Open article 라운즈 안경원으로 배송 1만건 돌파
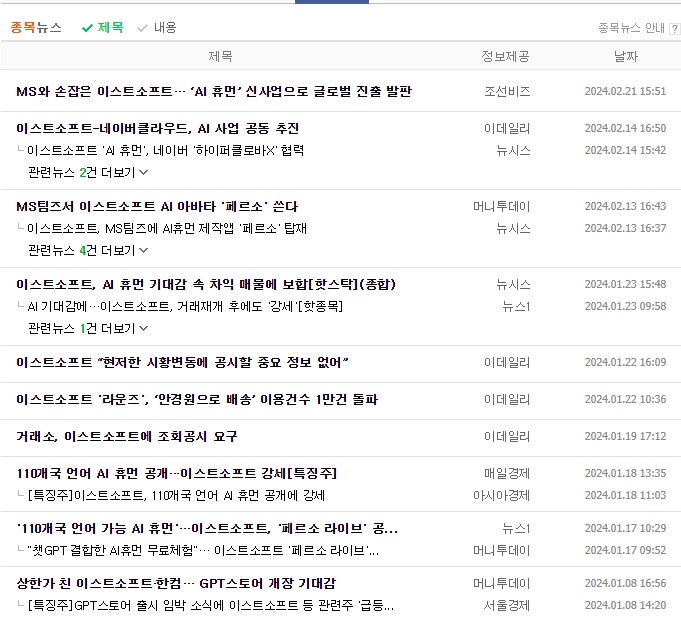 click(x=197, y=399)
